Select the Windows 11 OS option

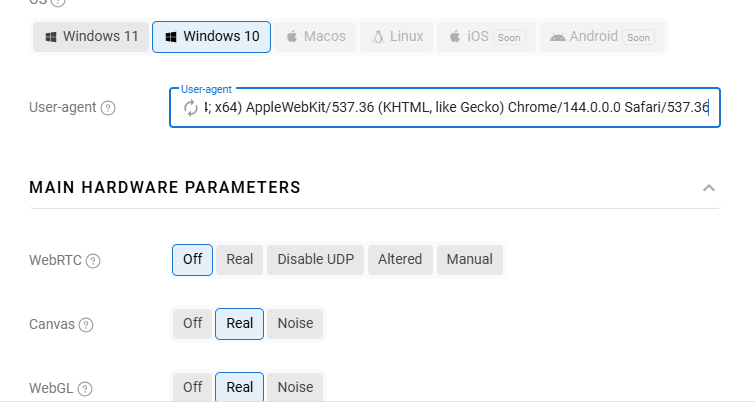click(x=91, y=37)
